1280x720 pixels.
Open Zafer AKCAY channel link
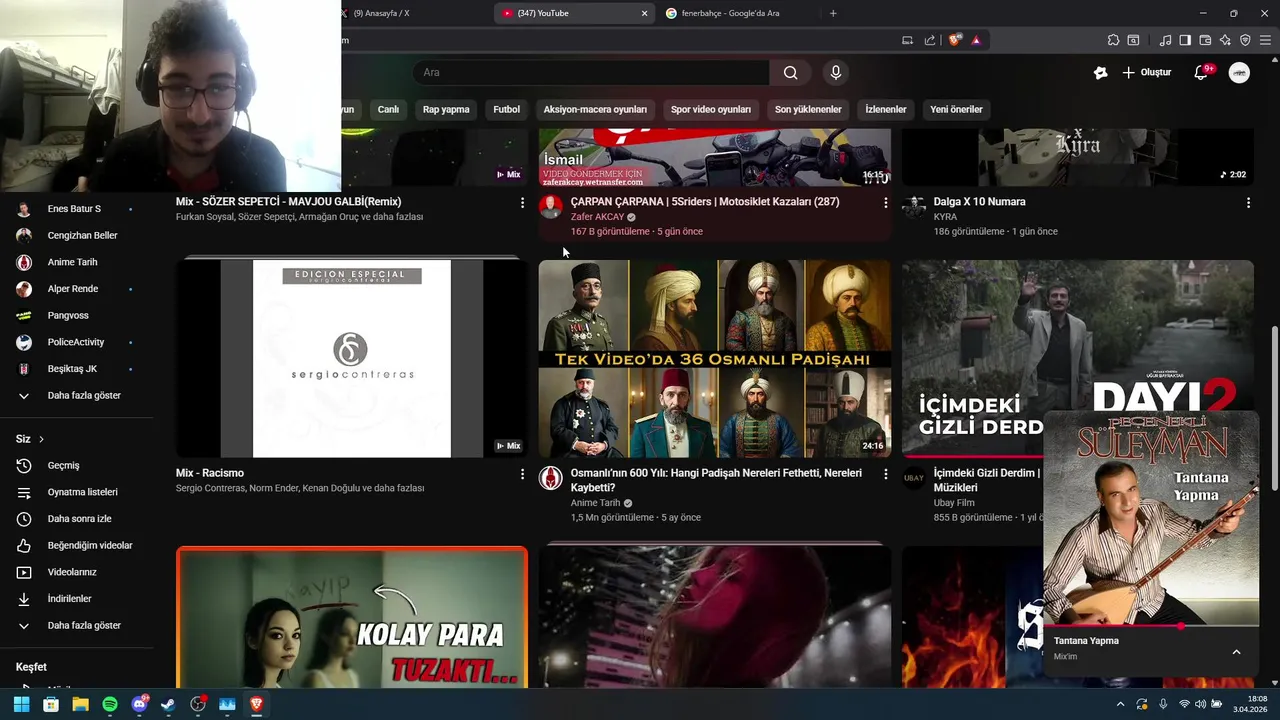[597, 217]
